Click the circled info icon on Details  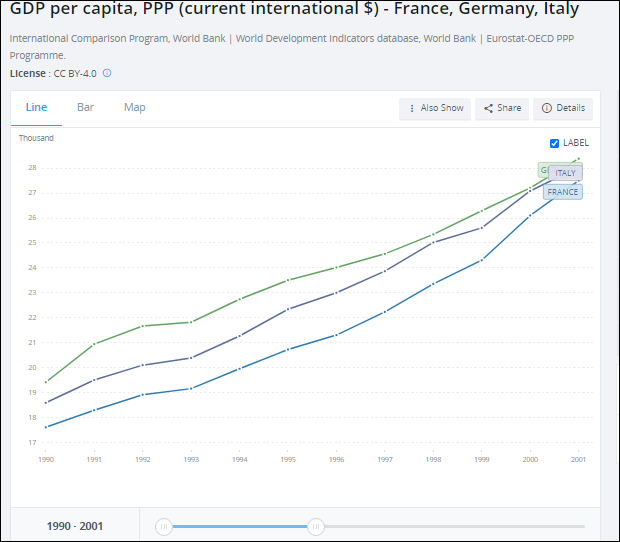(547, 108)
